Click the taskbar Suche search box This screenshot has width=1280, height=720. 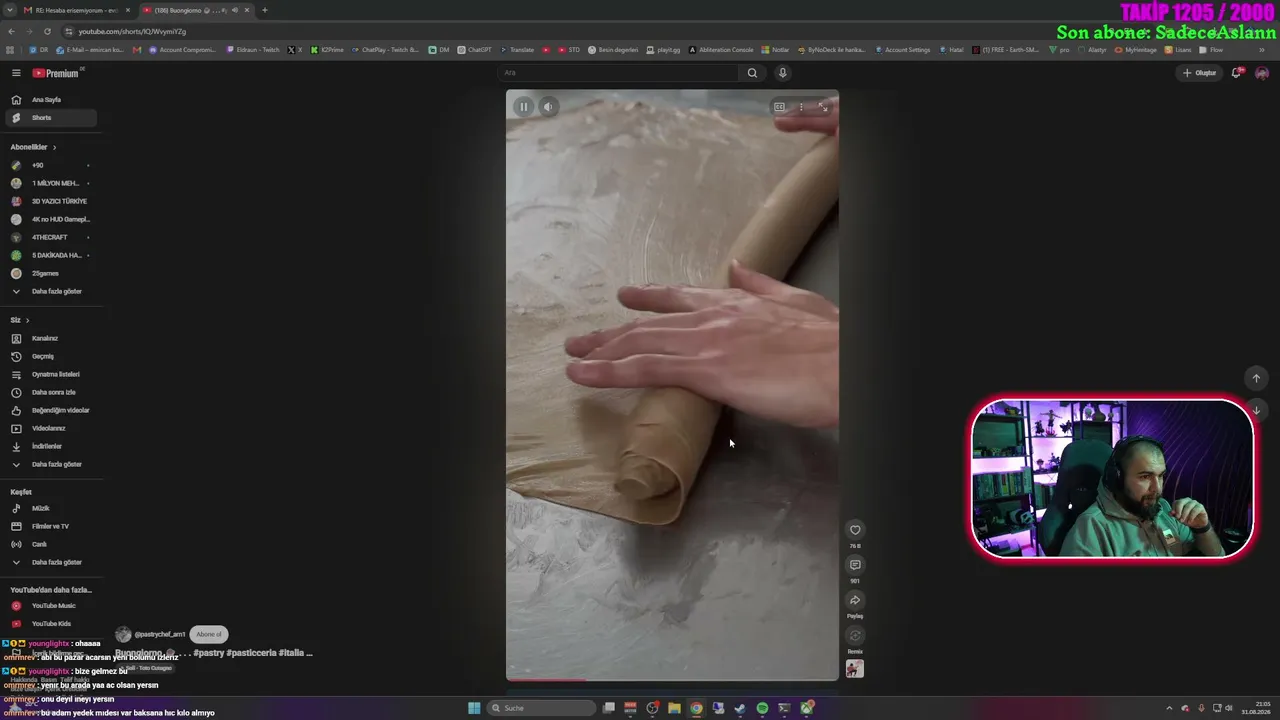click(541, 708)
